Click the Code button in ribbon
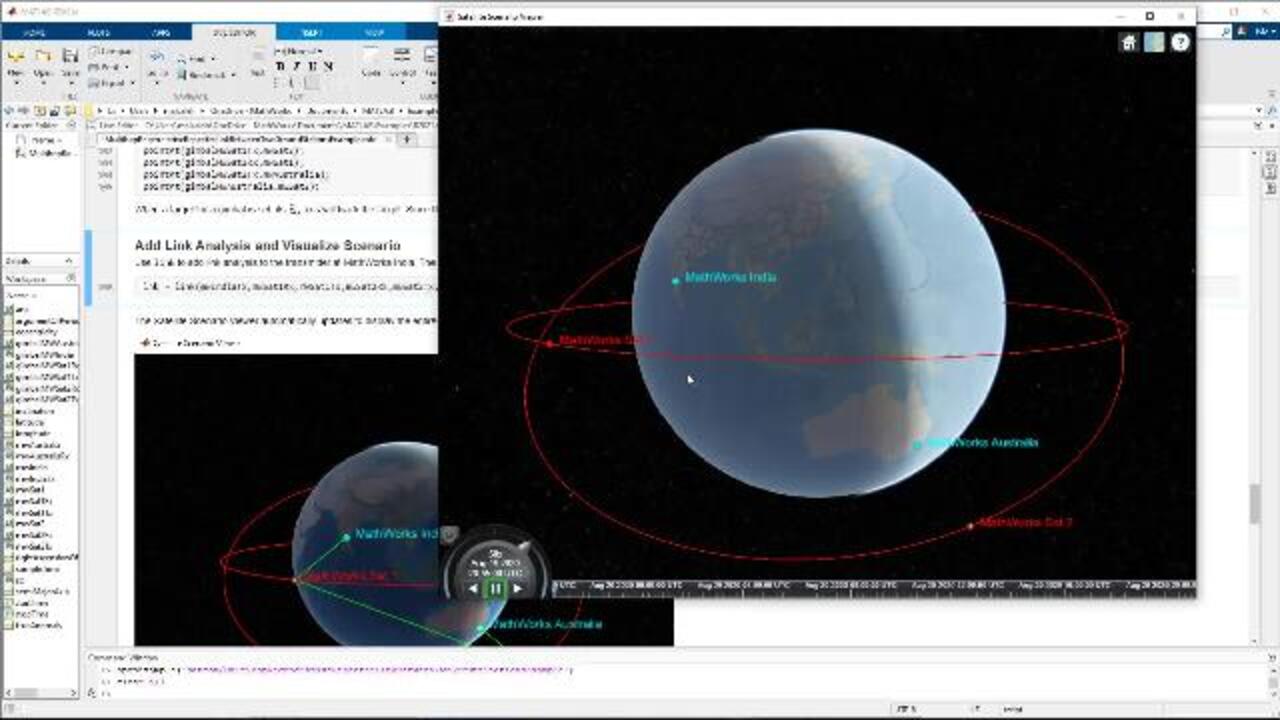 [371, 60]
